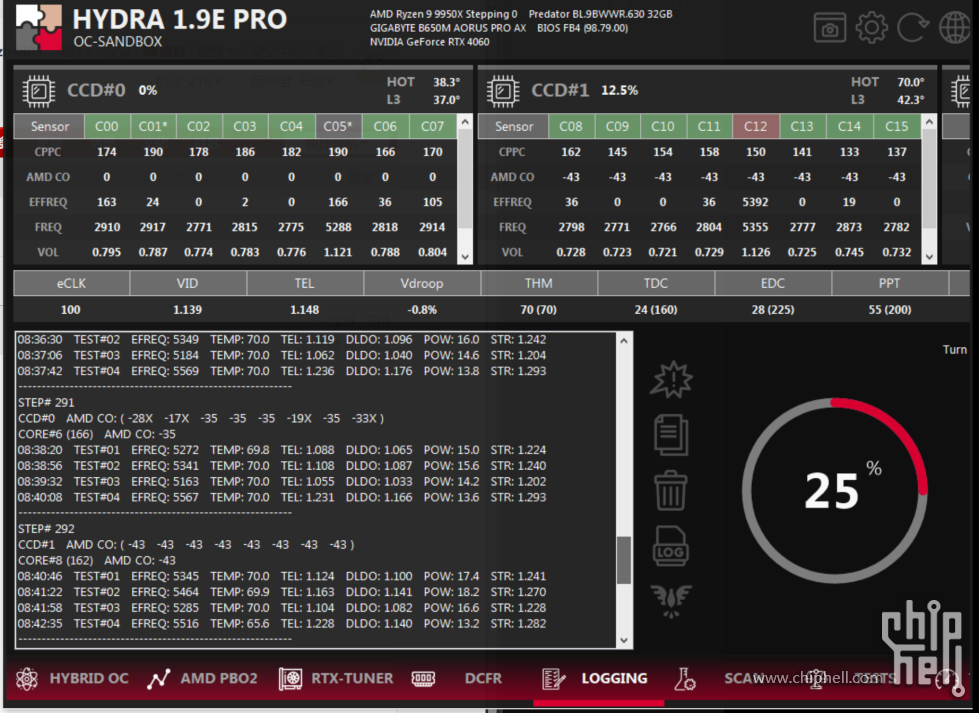
Task: Open settings via the gear icon
Action: 872,28
